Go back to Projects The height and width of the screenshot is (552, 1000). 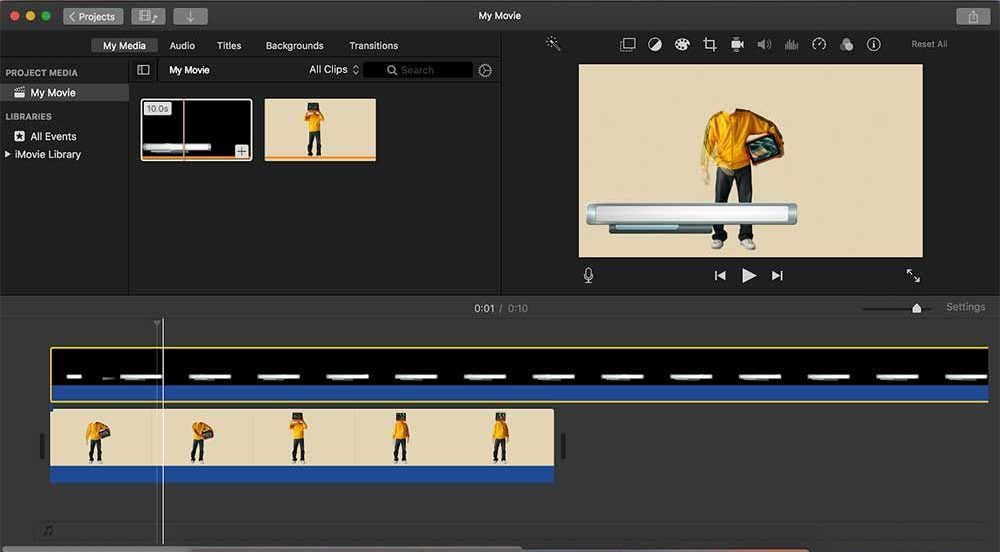pos(92,17)
